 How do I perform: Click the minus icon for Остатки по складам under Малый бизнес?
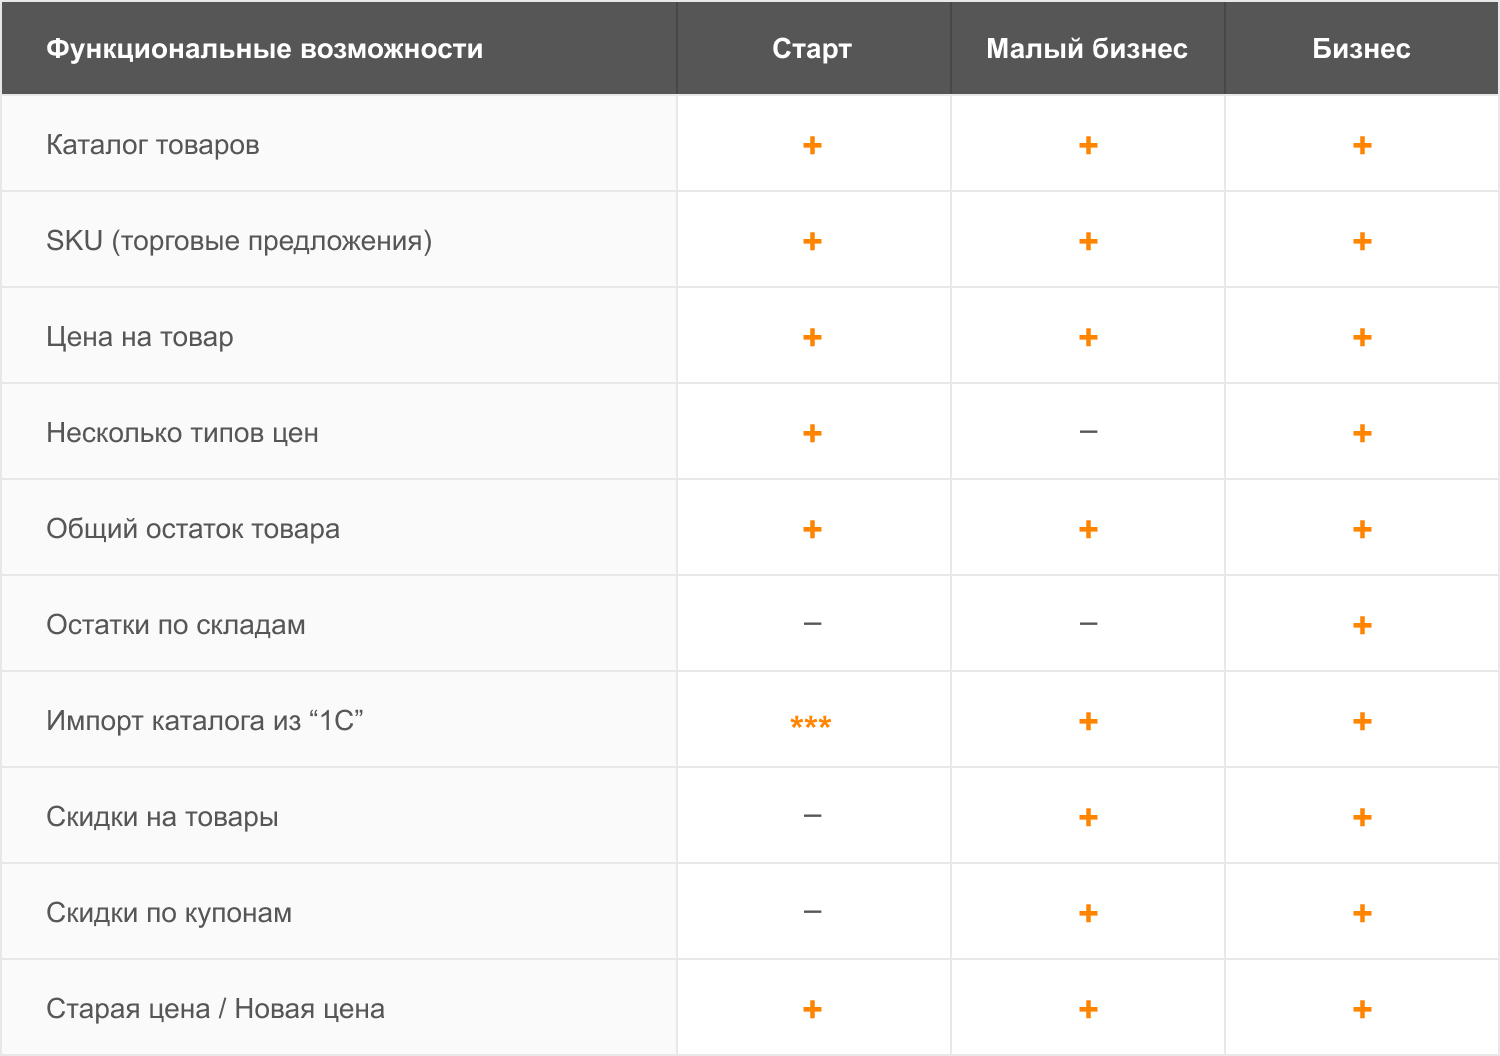pos(1088,624)
